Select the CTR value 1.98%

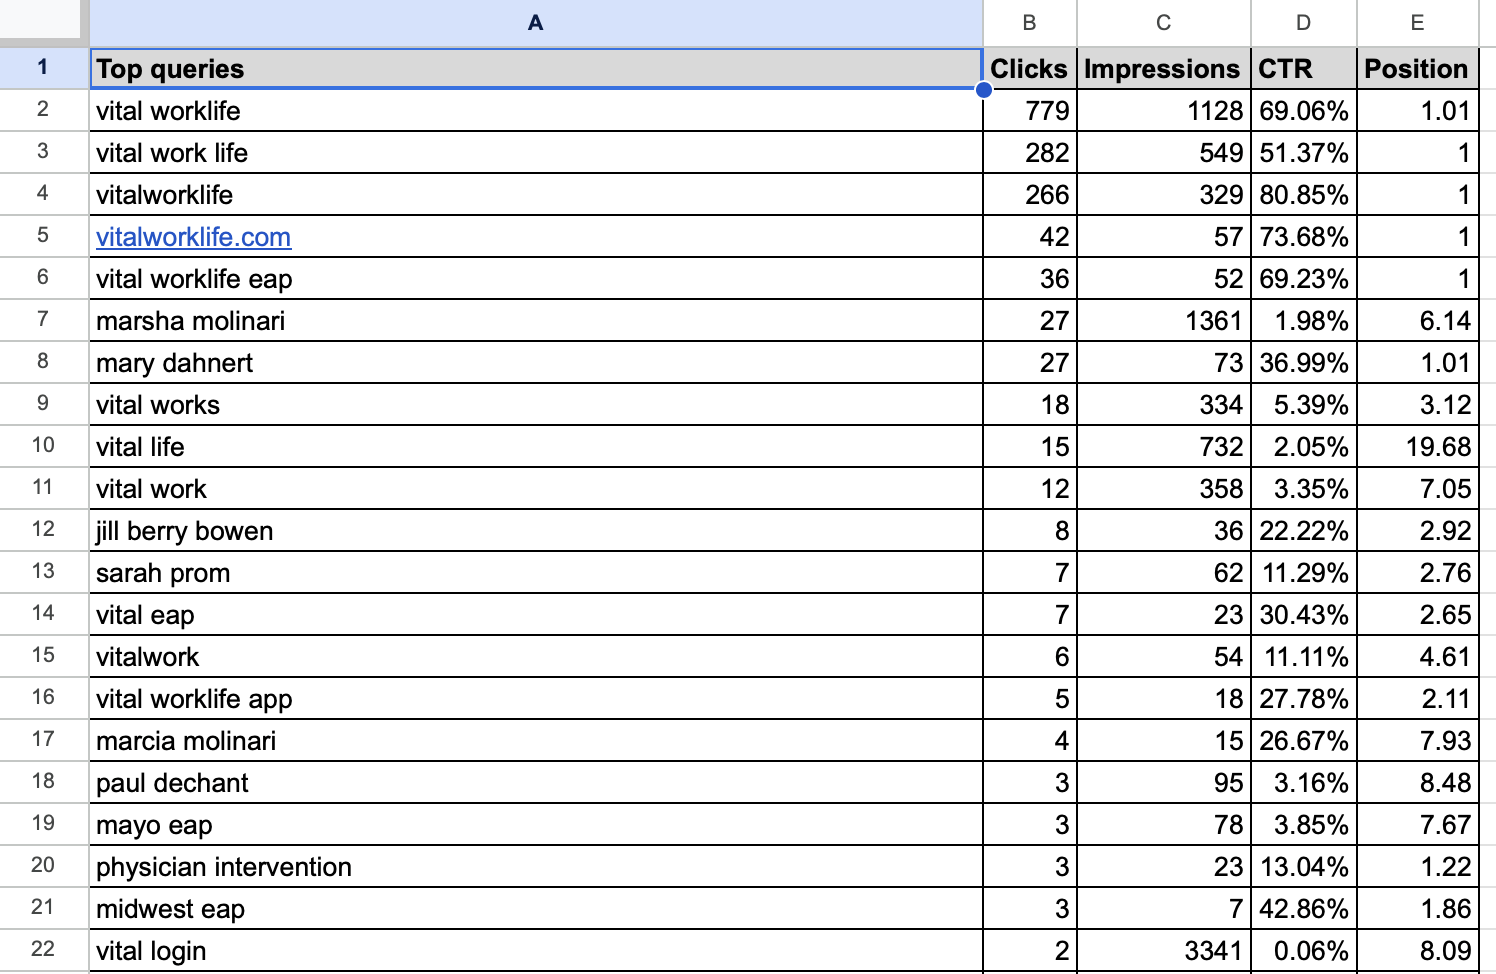1304,321
